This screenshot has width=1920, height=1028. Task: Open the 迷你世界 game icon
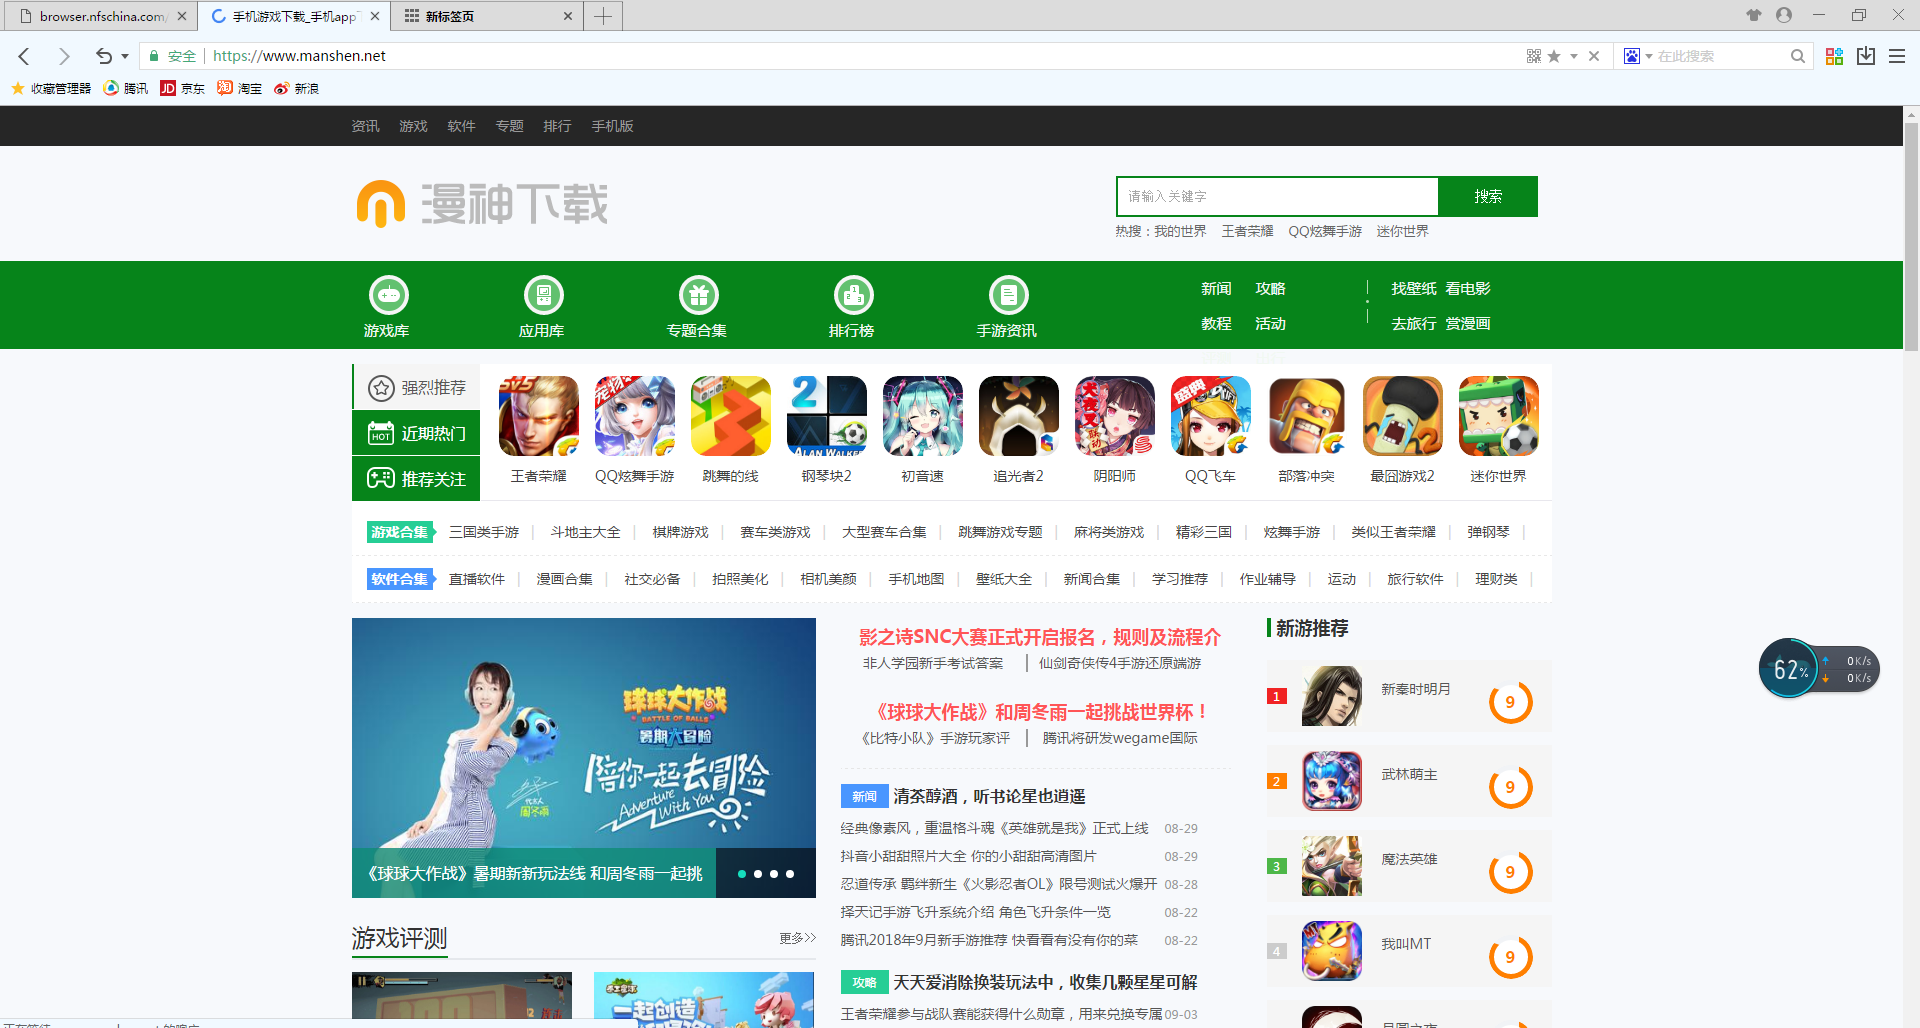pyautogui.click(x=1499, y=416)
